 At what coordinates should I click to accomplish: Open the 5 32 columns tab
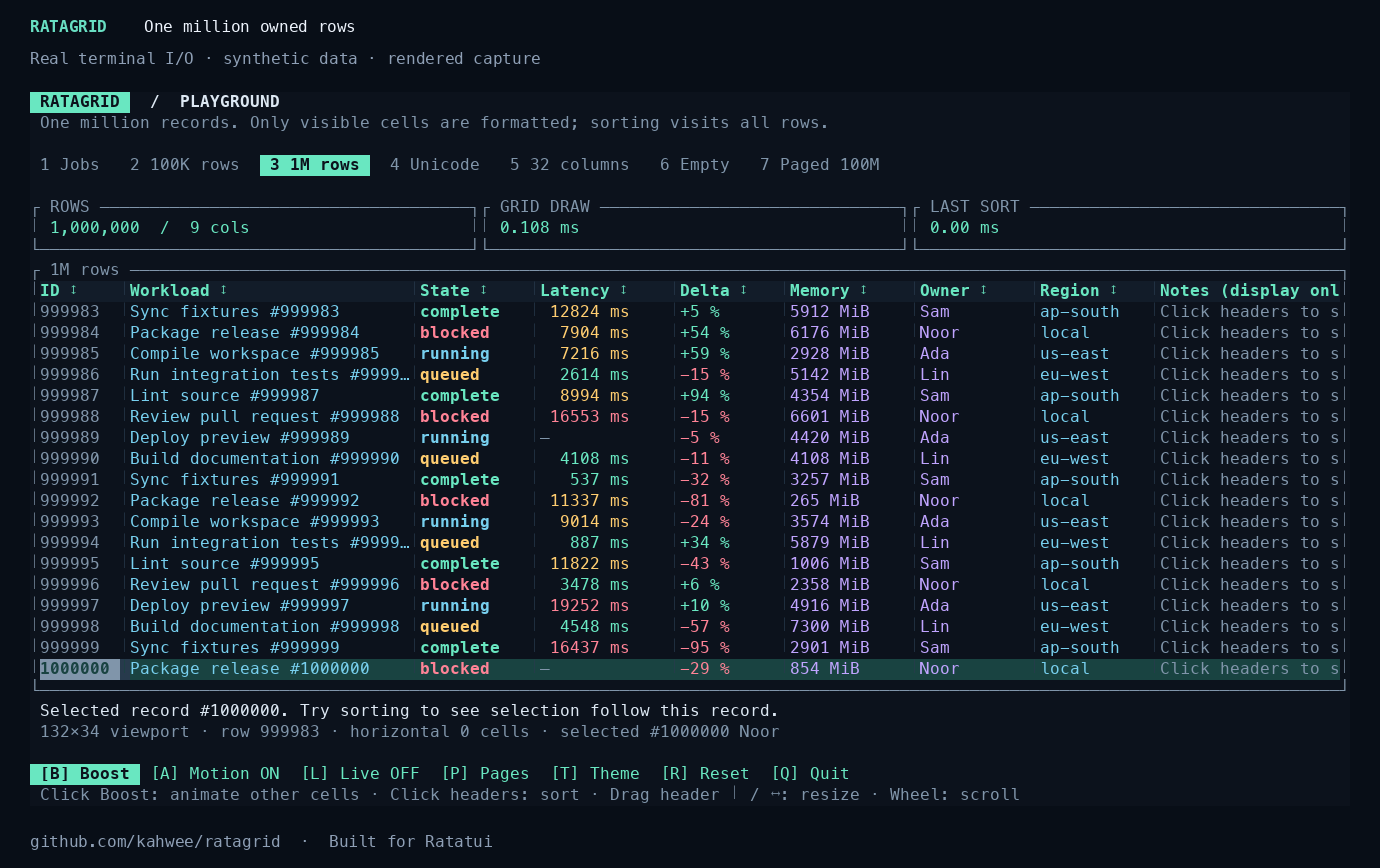570,165
